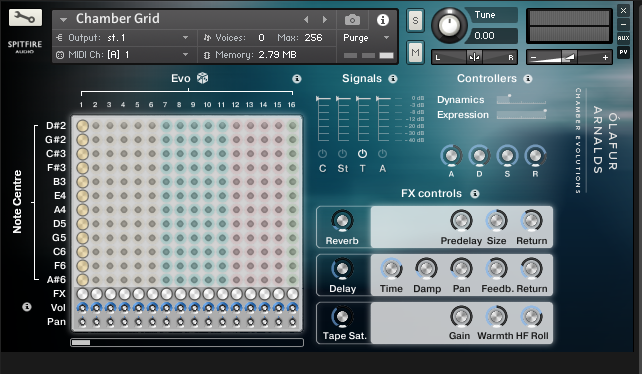Toggle the C signal power button
Viewport: 642px width, 374px height.
pyautogui.click(x=323, y=154)
